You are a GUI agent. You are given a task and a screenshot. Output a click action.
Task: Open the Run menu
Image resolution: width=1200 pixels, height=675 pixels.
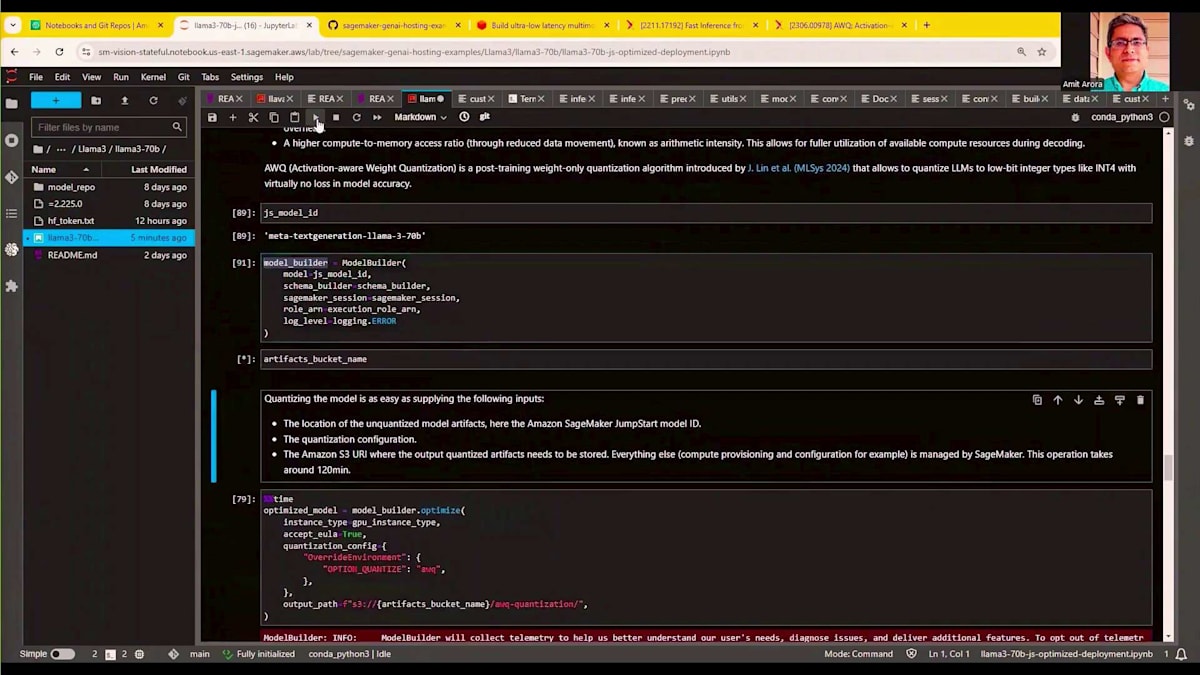click(x=121, y=77)
